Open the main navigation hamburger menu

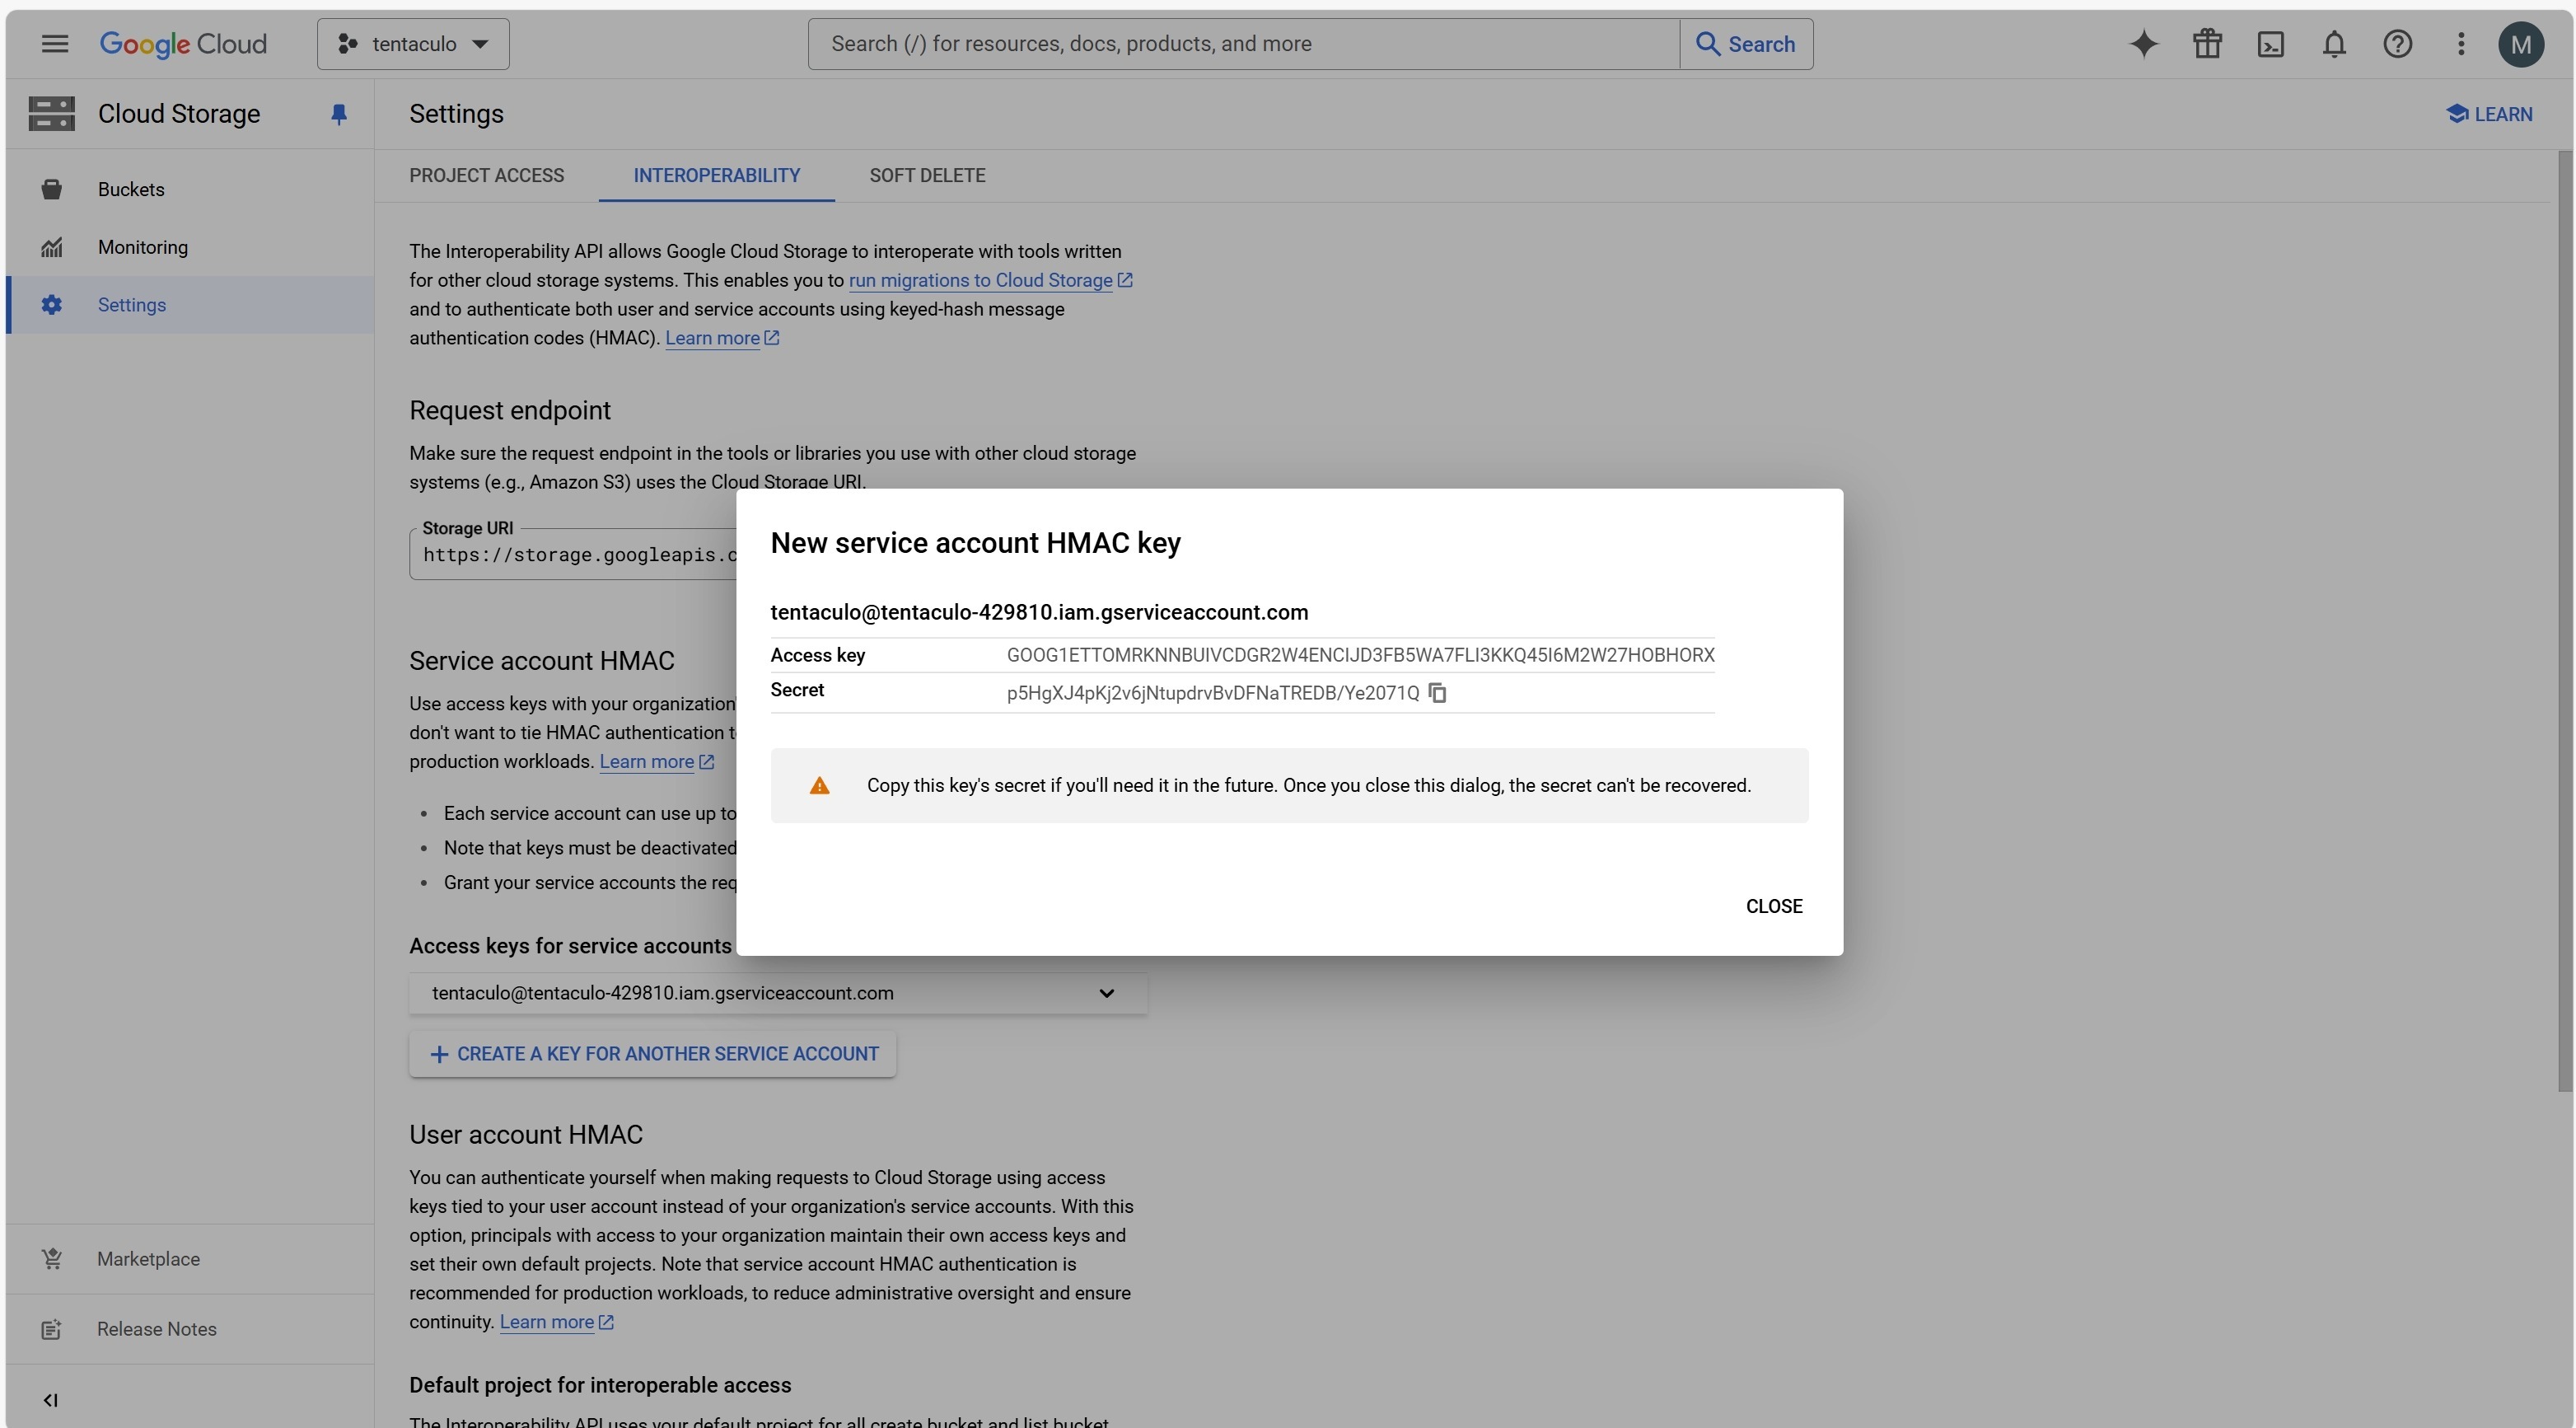tap(55, 44)
